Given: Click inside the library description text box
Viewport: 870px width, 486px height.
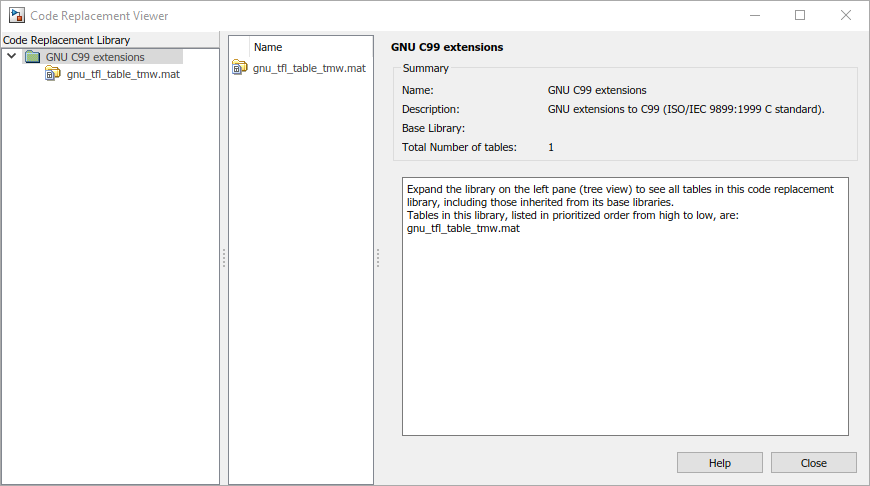Looking at the screenshot, I should [x=625, y=330].
